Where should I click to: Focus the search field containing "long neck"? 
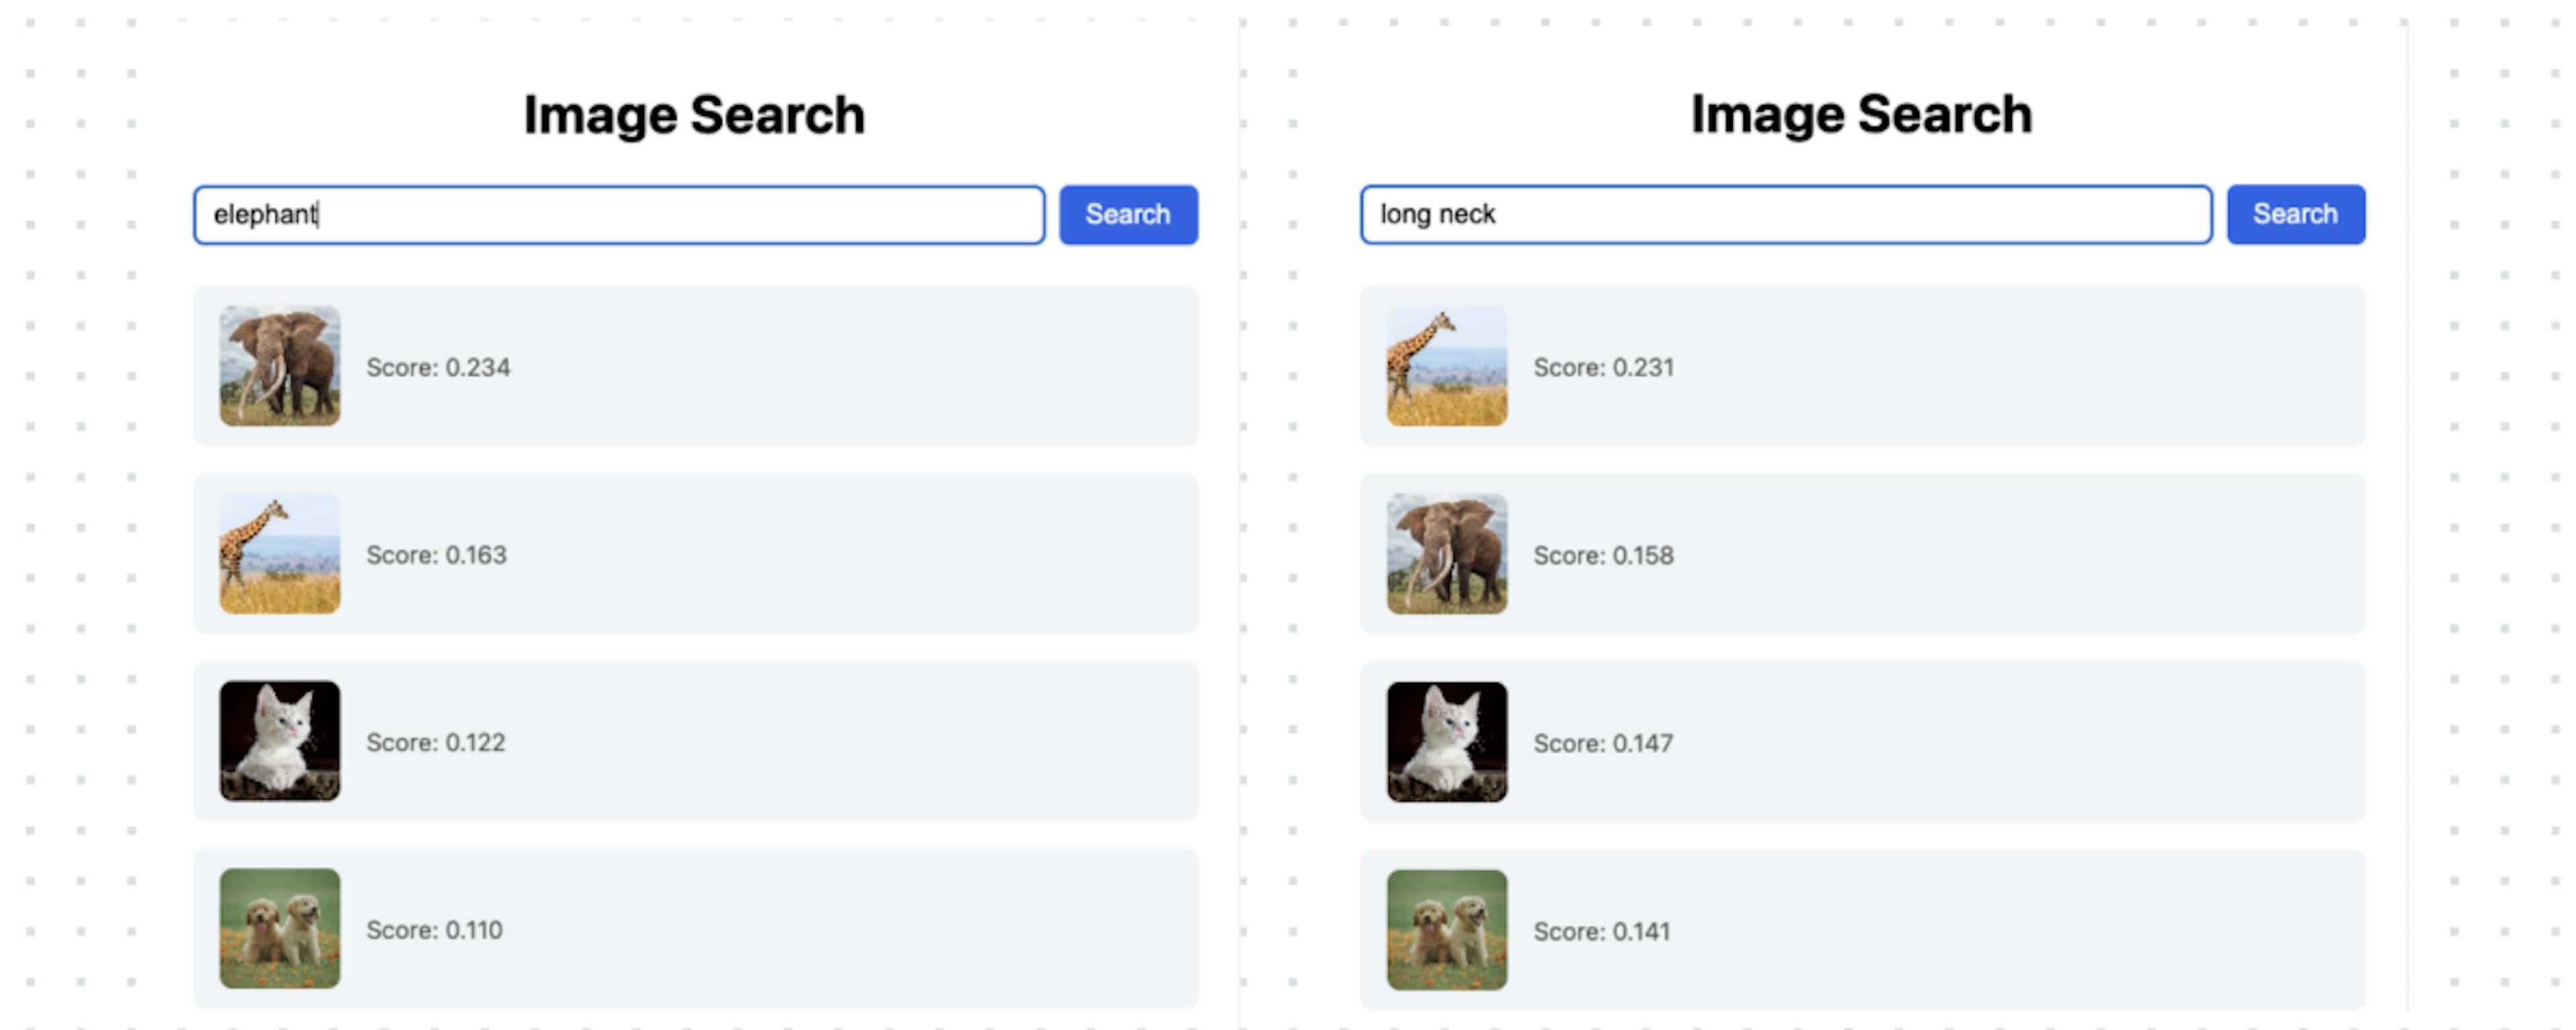pos(1785,214)
